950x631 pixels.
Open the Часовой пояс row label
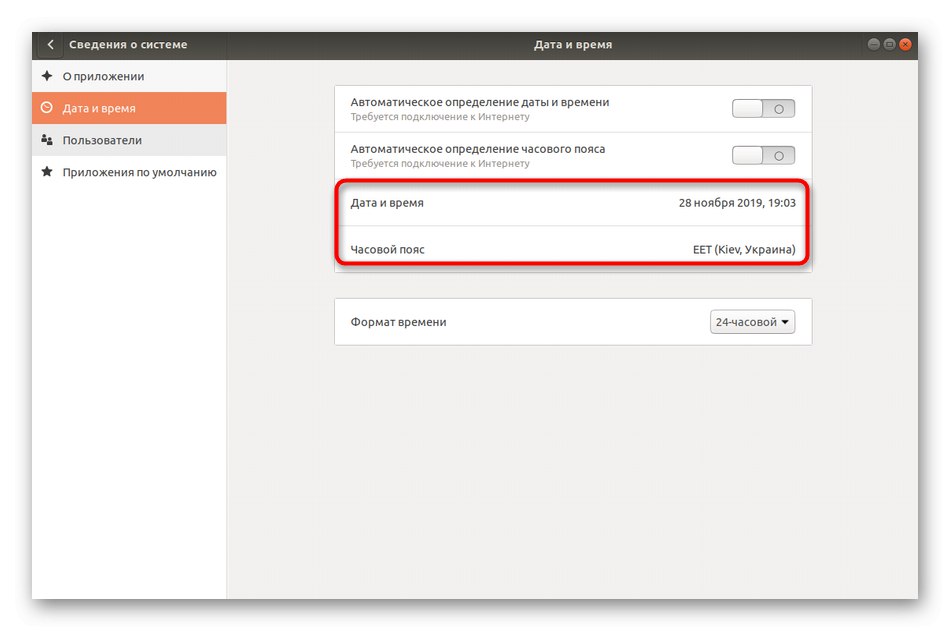coord(387,249)
